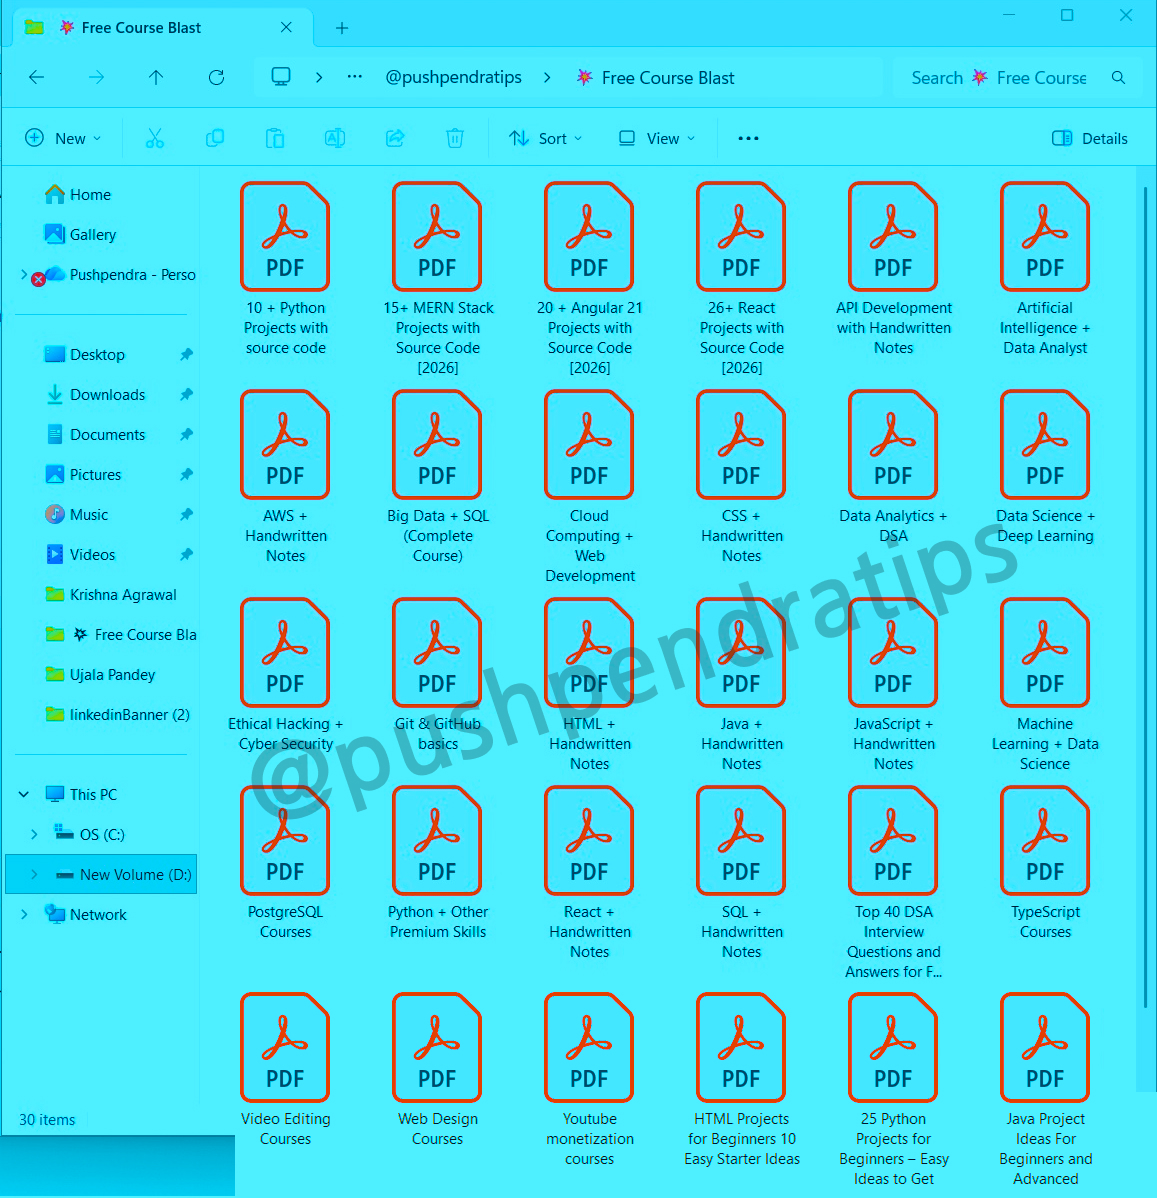Image resolution: width=1157 pixels, height=1198 pixels.
Task: Collapse the This PC tree node
Action: (x=24, y=795)
